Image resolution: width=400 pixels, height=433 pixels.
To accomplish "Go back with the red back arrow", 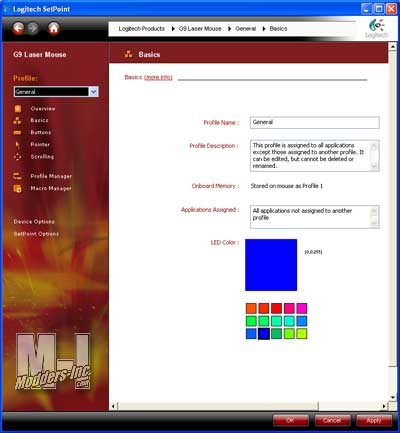I will pyautogui.click(x=19, y=29).
